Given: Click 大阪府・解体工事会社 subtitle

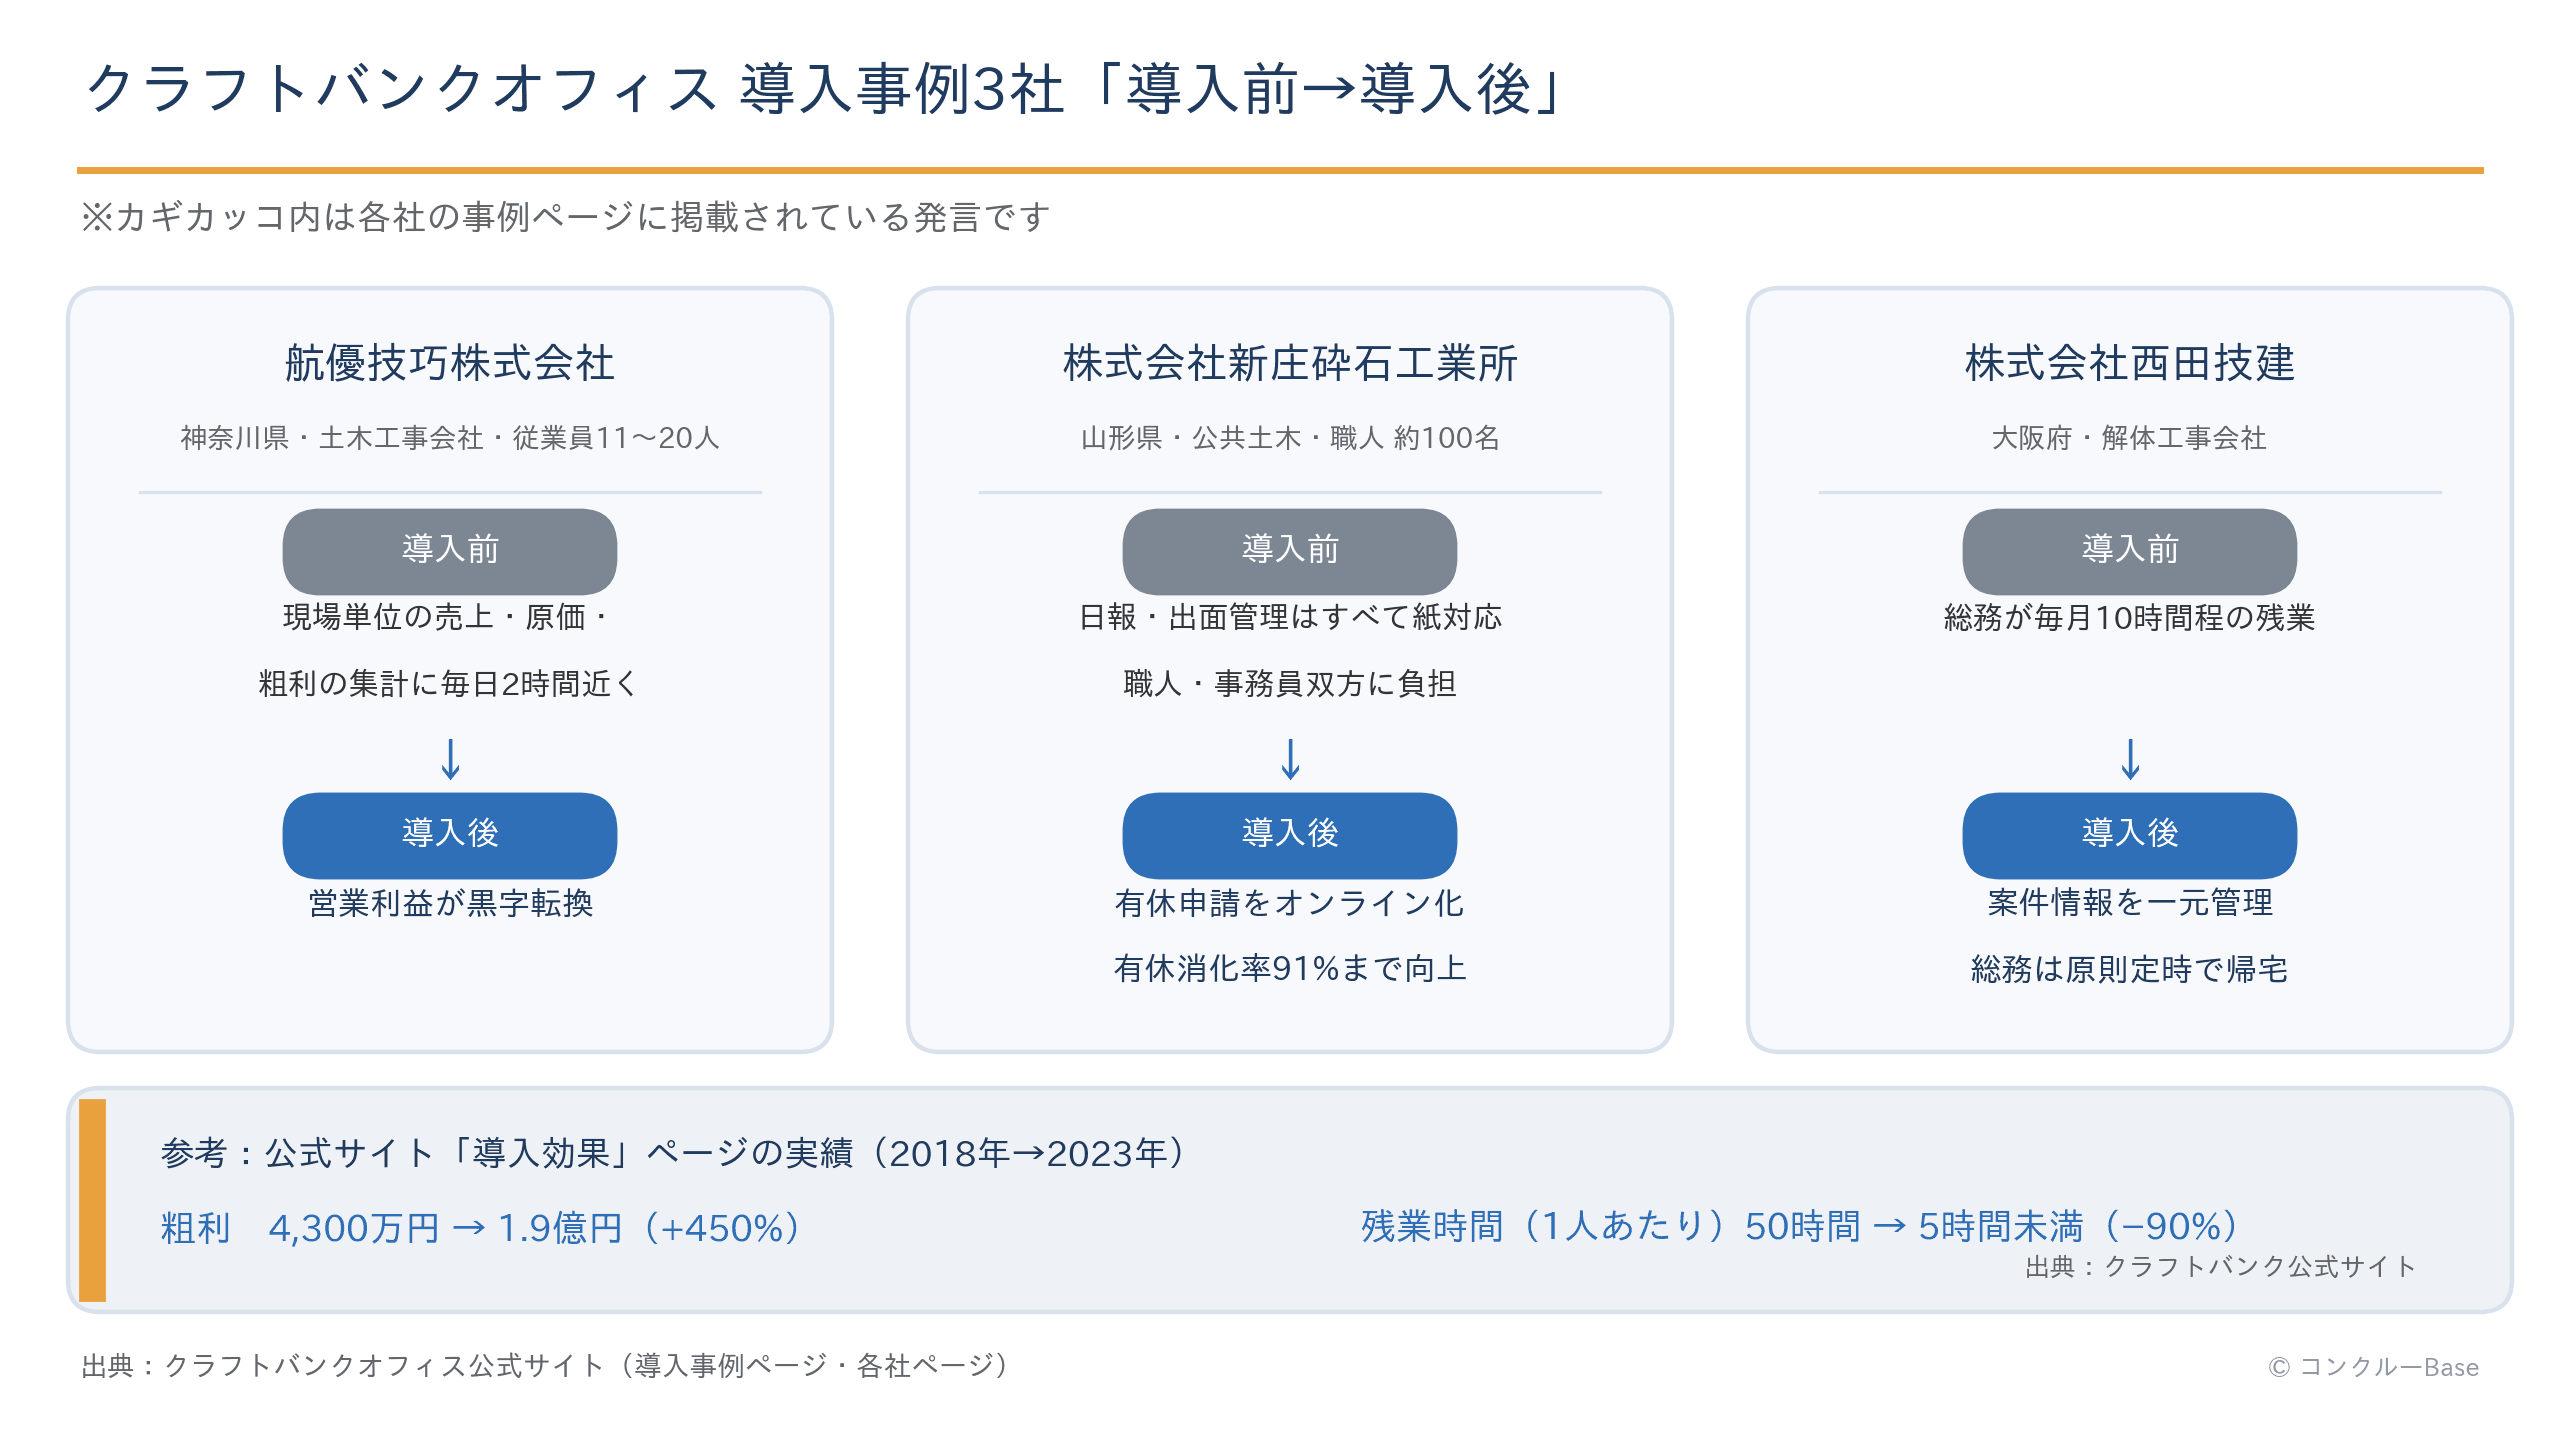Looking at the screenshot, I should coord(2130,438).
